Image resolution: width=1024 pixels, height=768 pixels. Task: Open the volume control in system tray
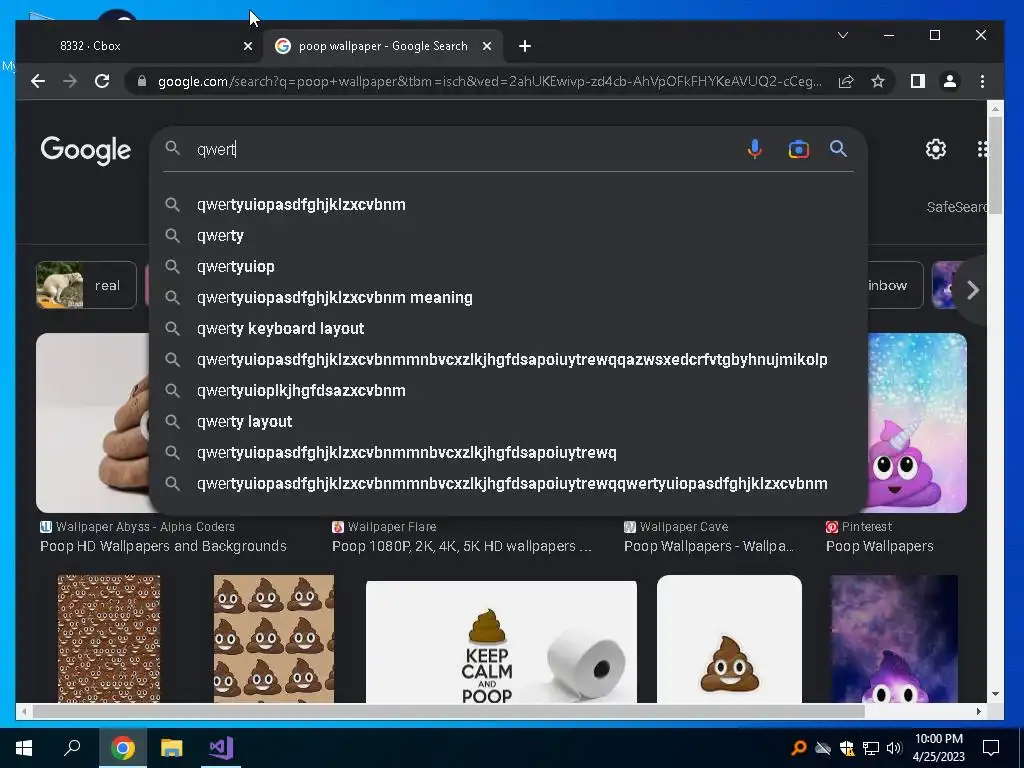[894, 748]
